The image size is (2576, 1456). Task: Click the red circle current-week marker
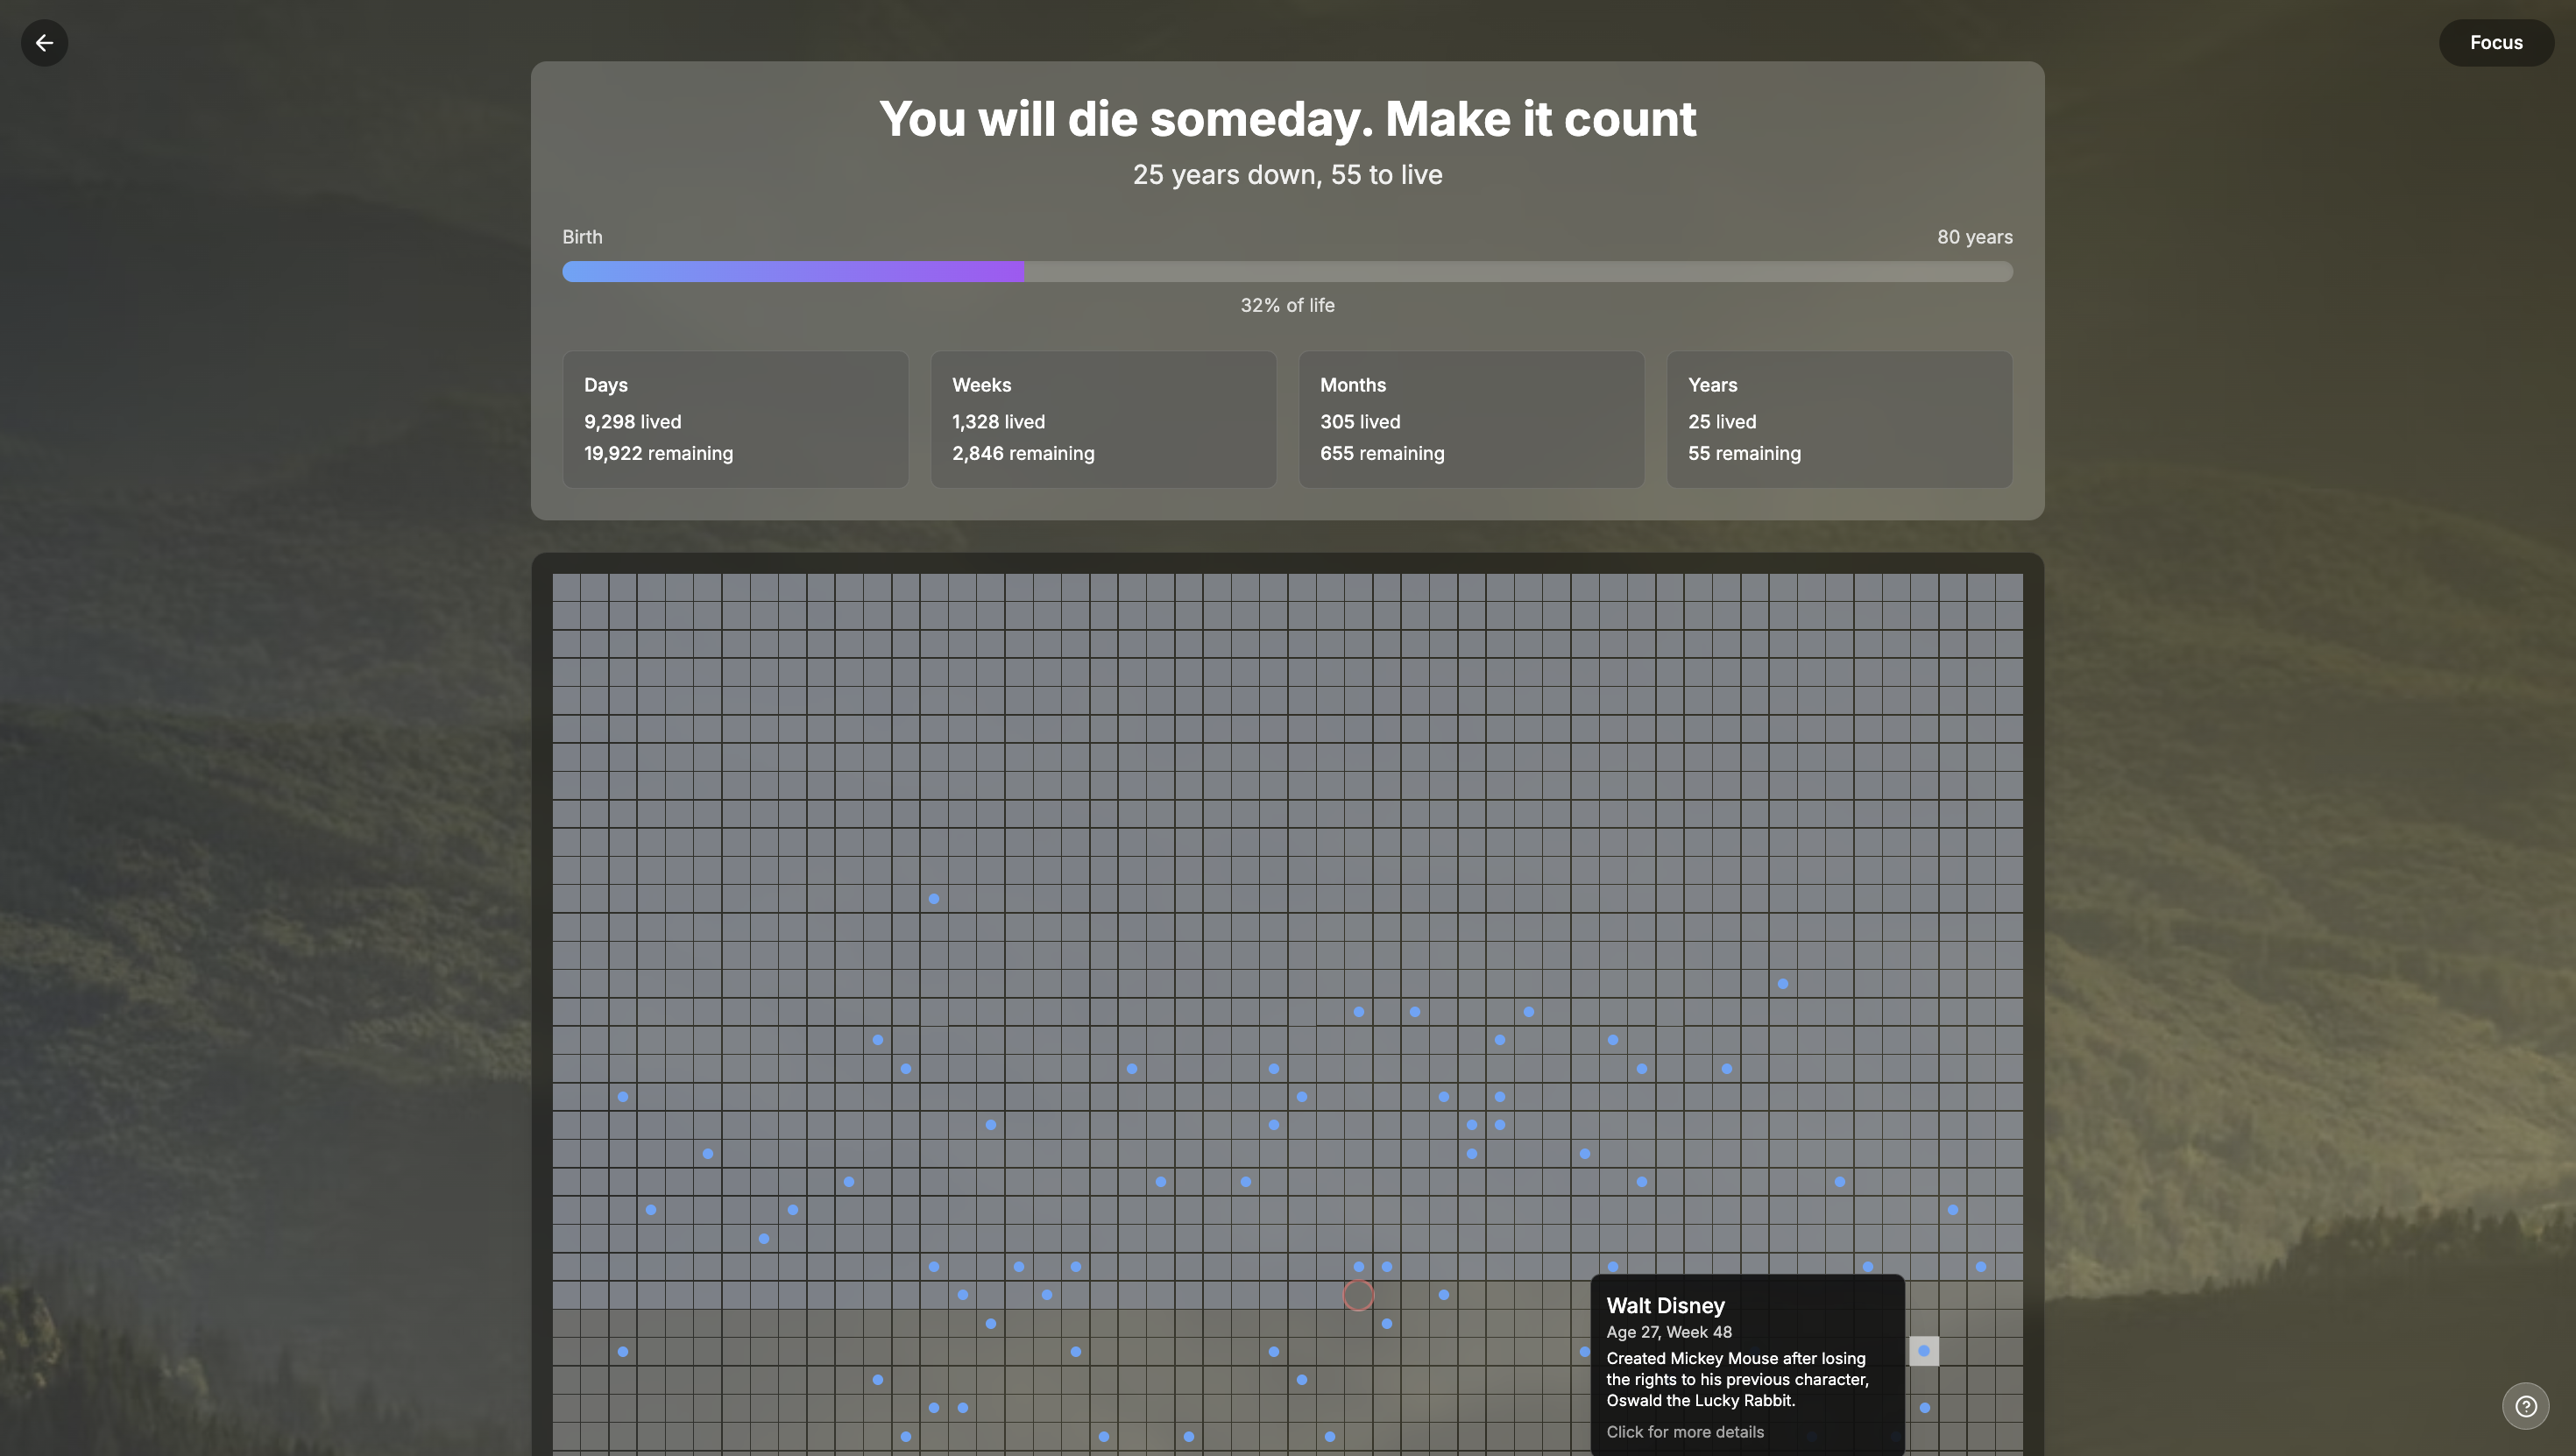[1358, 1295]
